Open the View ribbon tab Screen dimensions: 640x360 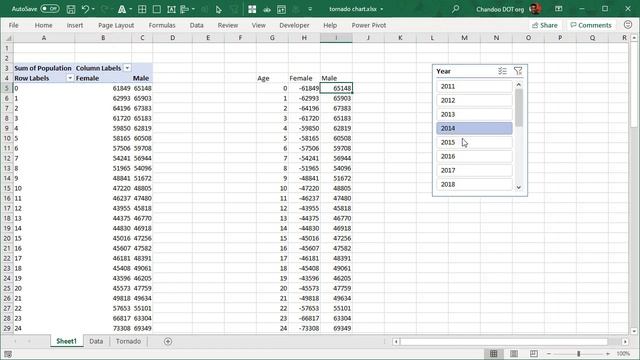[258, 25]
